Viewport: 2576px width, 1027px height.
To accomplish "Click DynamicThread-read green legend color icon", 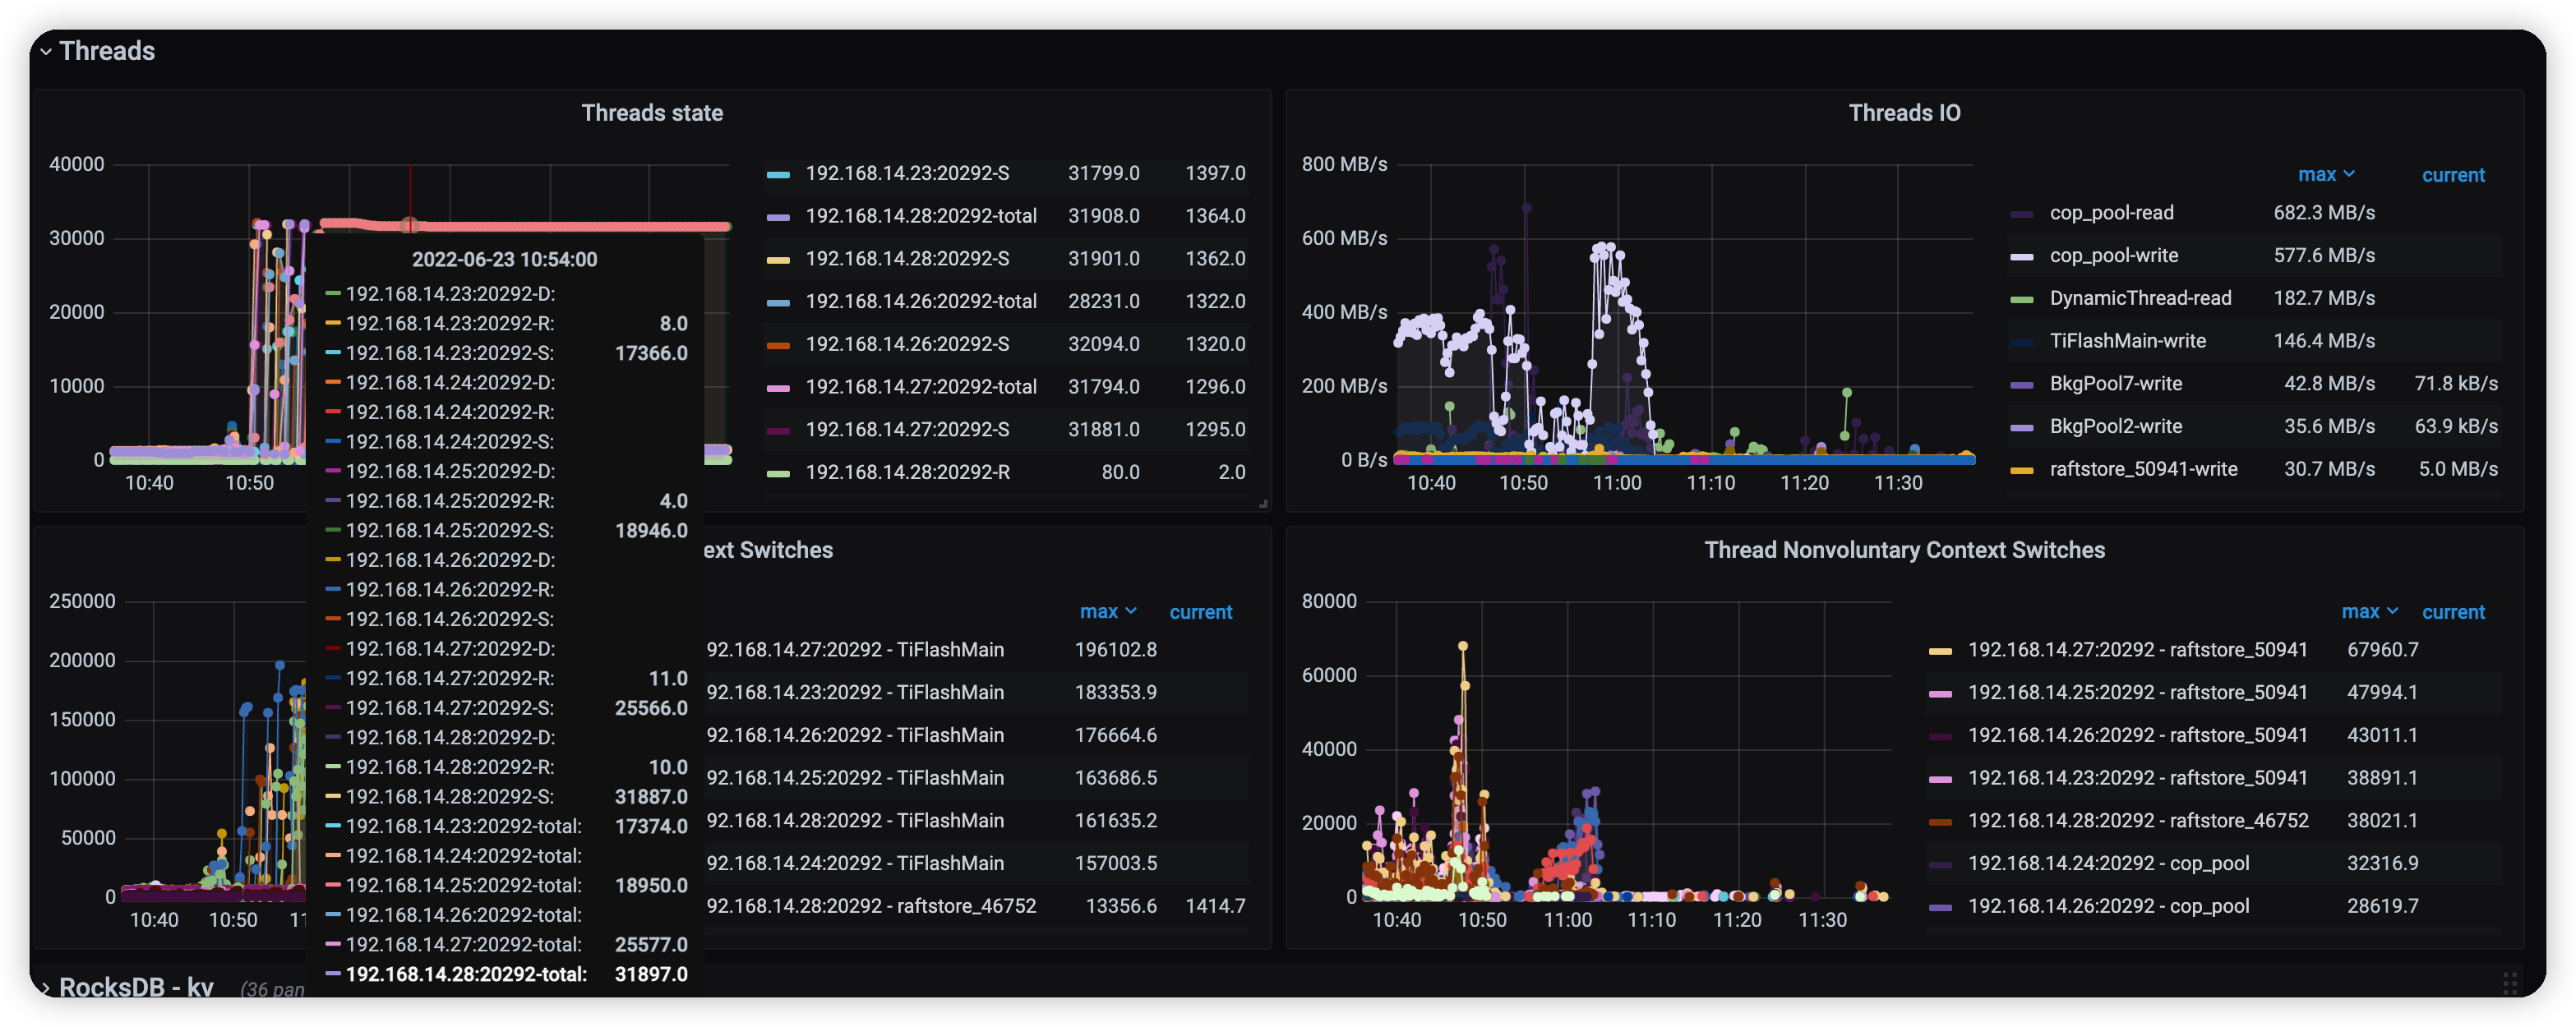I will 2021,300.
